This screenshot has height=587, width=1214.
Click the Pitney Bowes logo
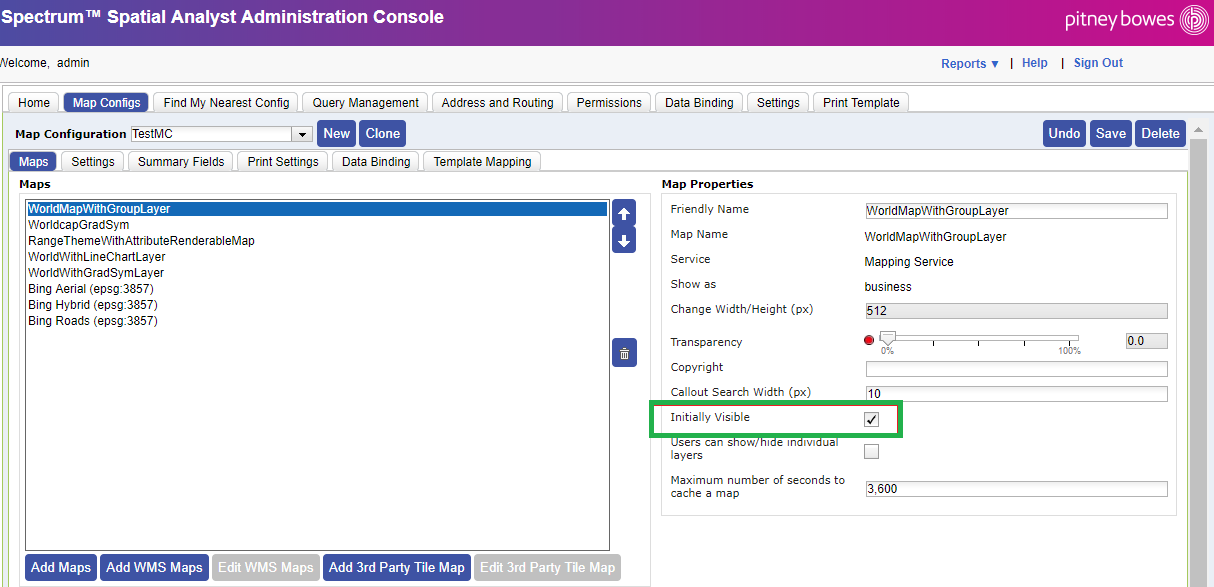pyautogui.click(x=1136, y=20)
